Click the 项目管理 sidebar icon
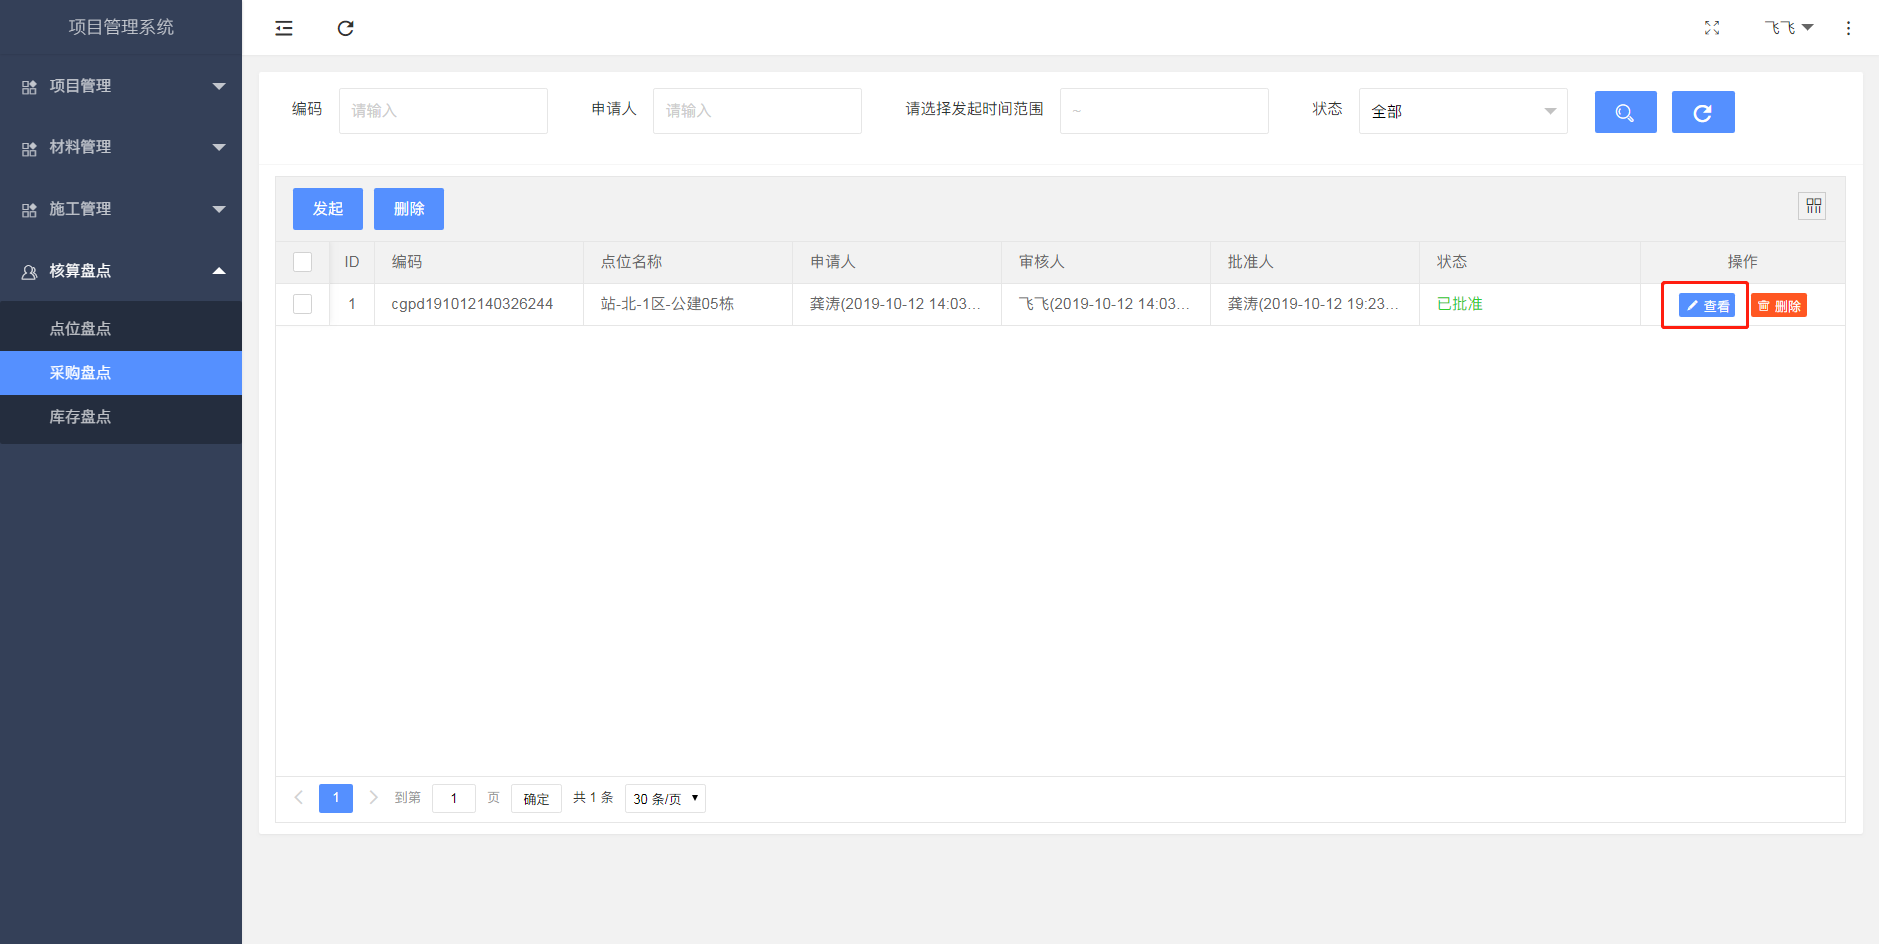1879x944 pixels. pyautogui.click(x=29, y=87)
